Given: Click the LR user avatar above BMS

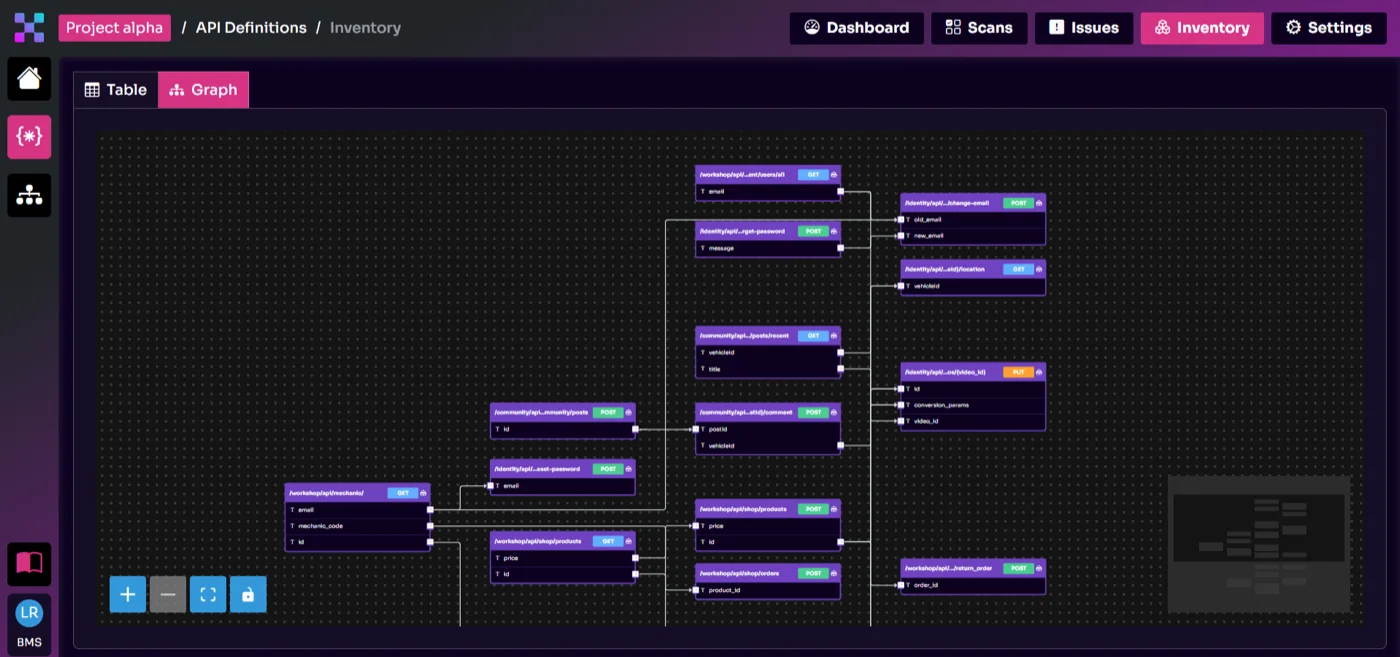Looking at the screenshot, I should [x=29, y=613].
